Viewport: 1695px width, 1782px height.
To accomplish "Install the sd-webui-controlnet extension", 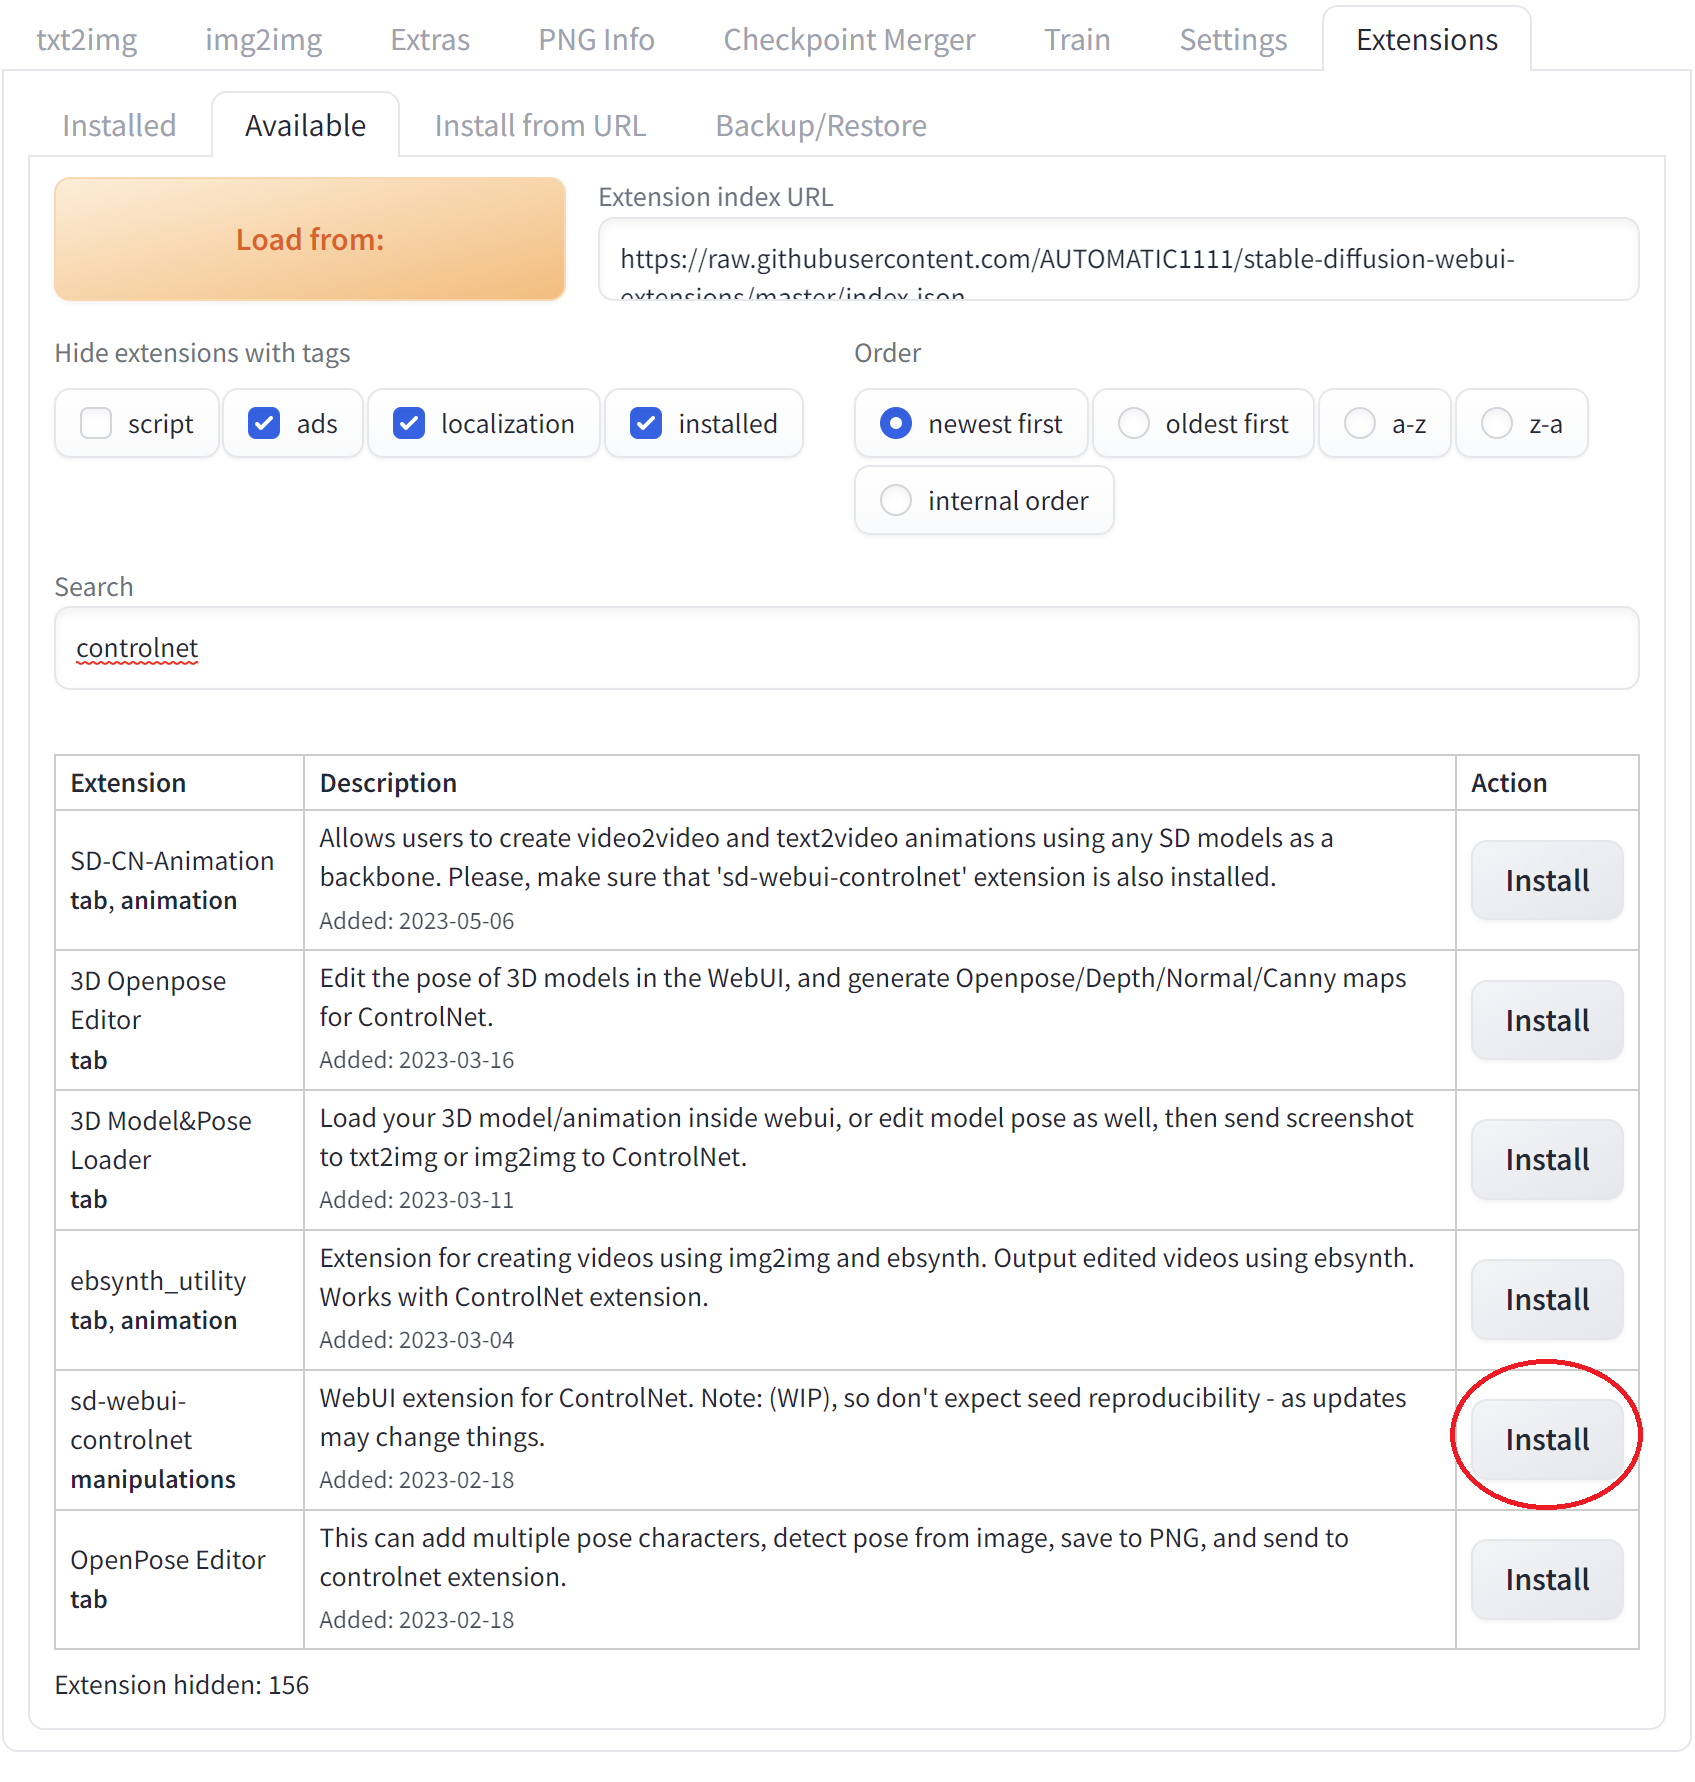I will 1546,1439.
